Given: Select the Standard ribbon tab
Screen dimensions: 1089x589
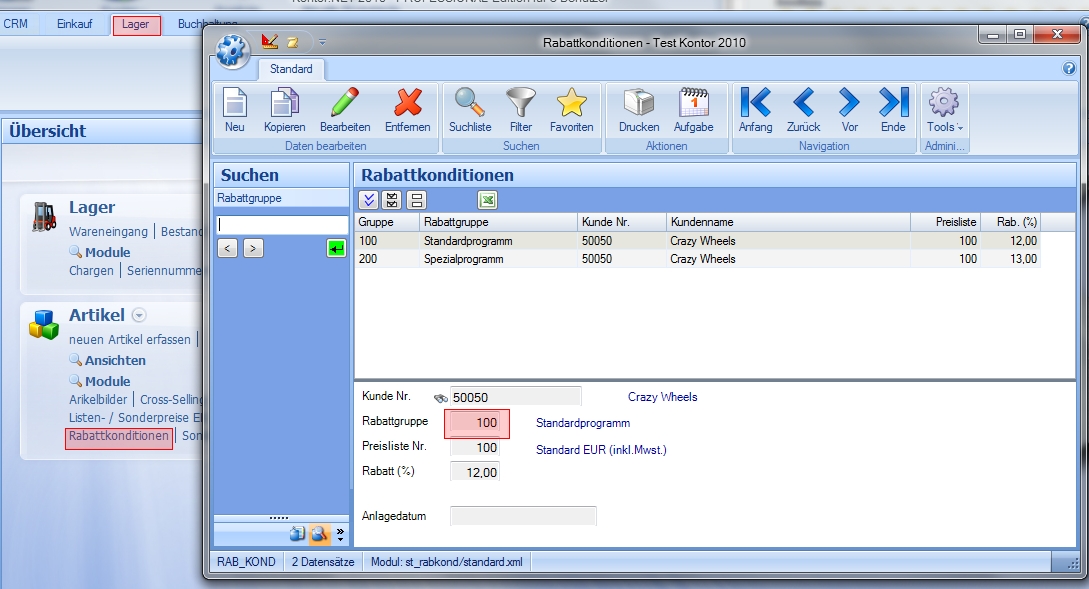Looking at the screenshot, I should [291, 69].
